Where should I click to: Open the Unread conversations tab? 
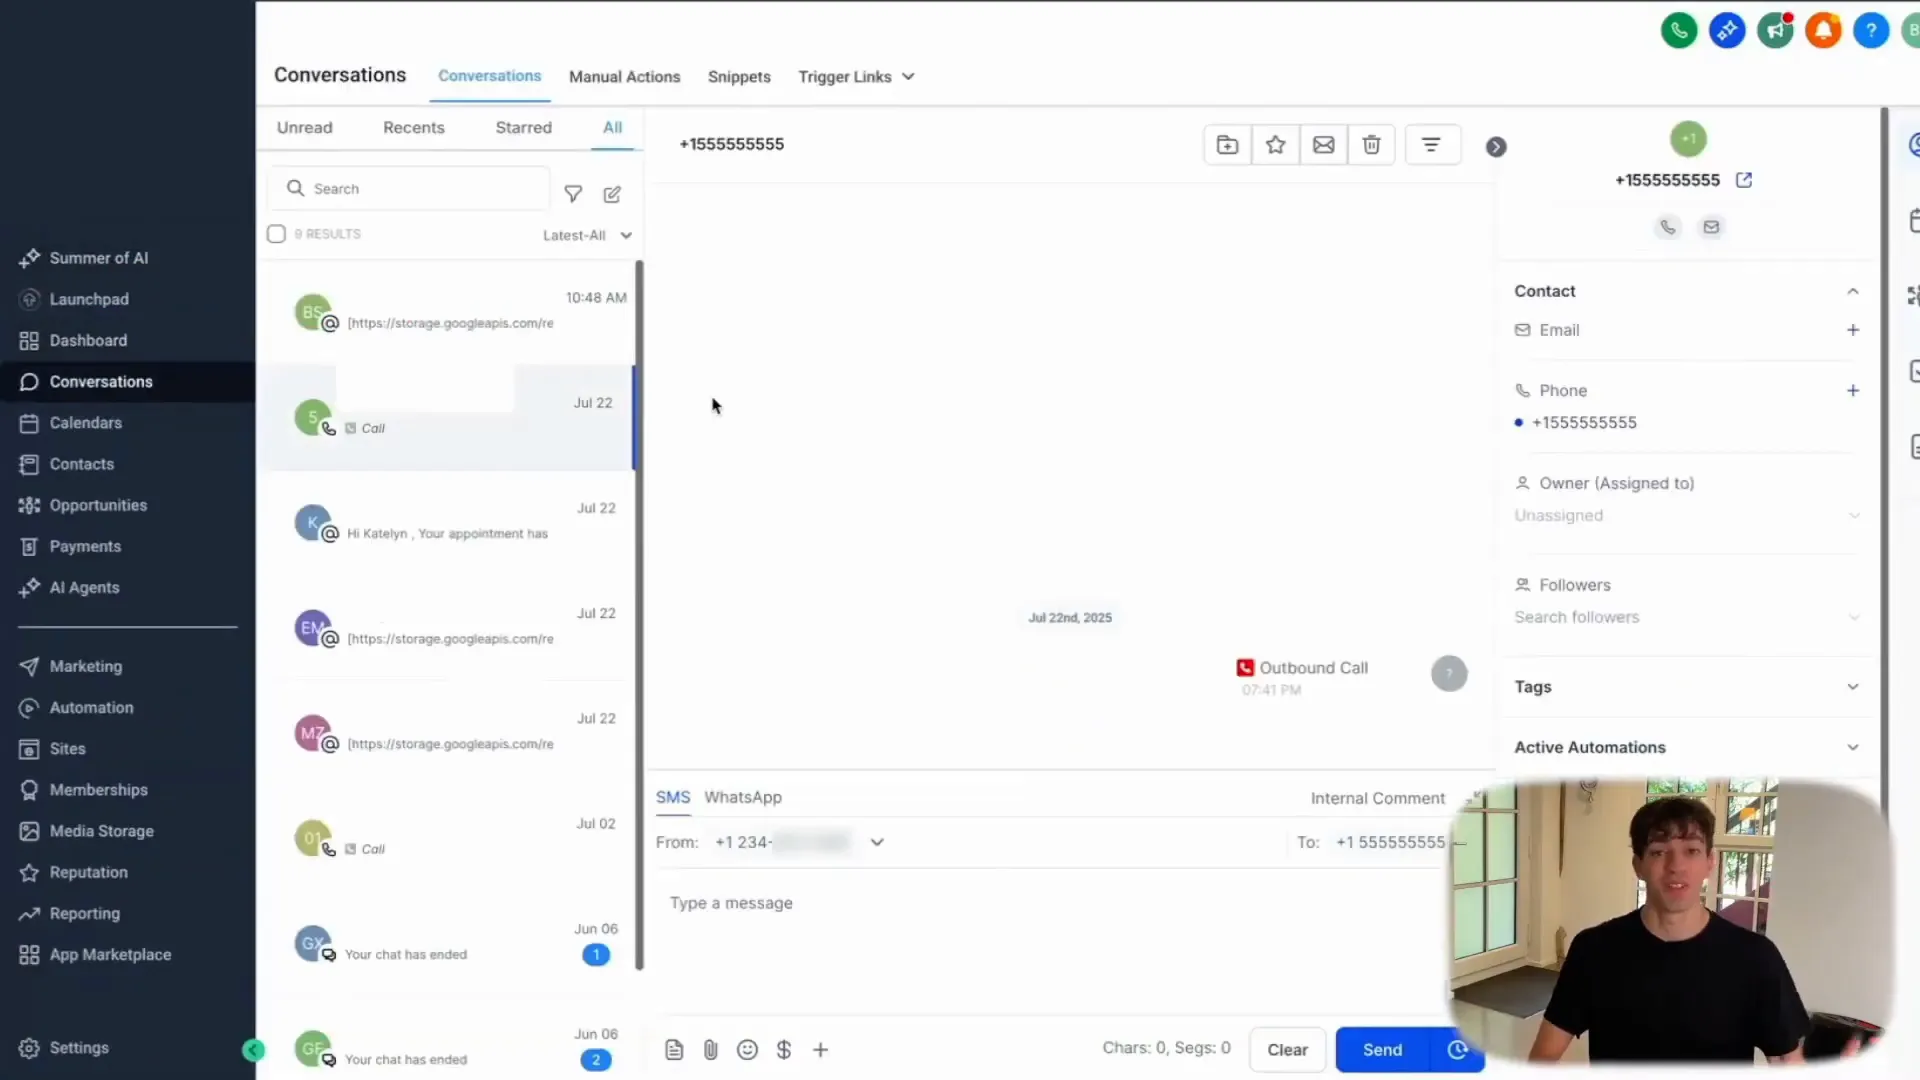point(304,127)
